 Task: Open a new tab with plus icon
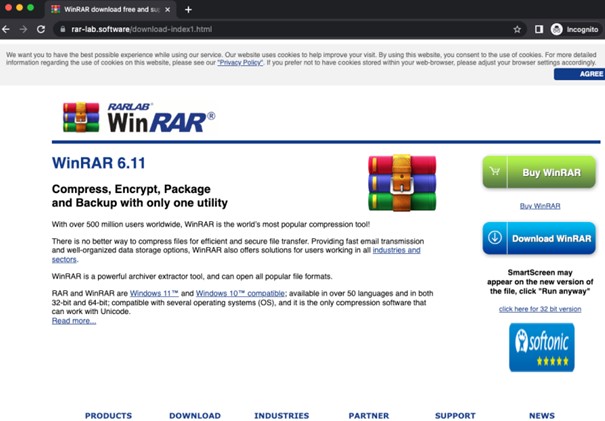[x=188, y=10]
